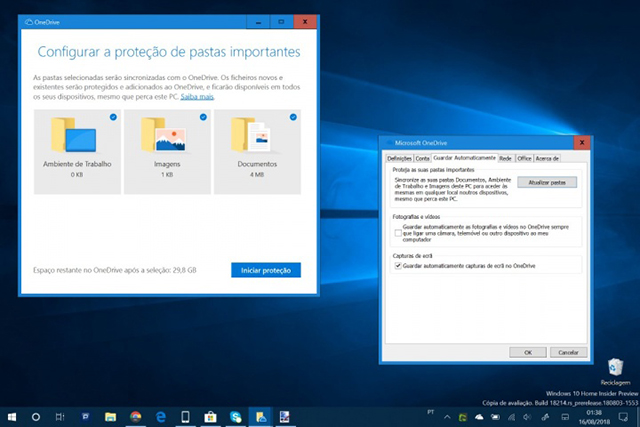This screenshot has width=640, height=427.
Task: Launch File Explorer from the taskbar
Action: 110,417
